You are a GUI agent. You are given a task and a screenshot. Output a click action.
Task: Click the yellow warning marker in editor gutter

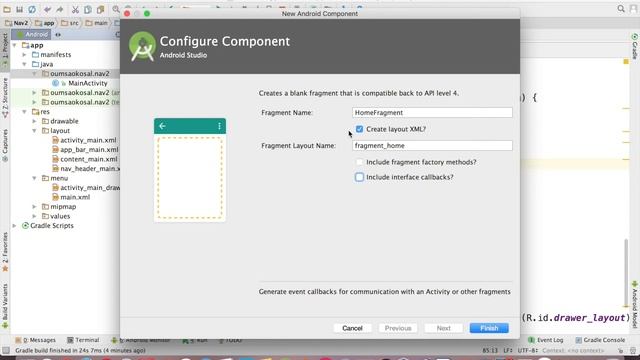coord(626,62)
